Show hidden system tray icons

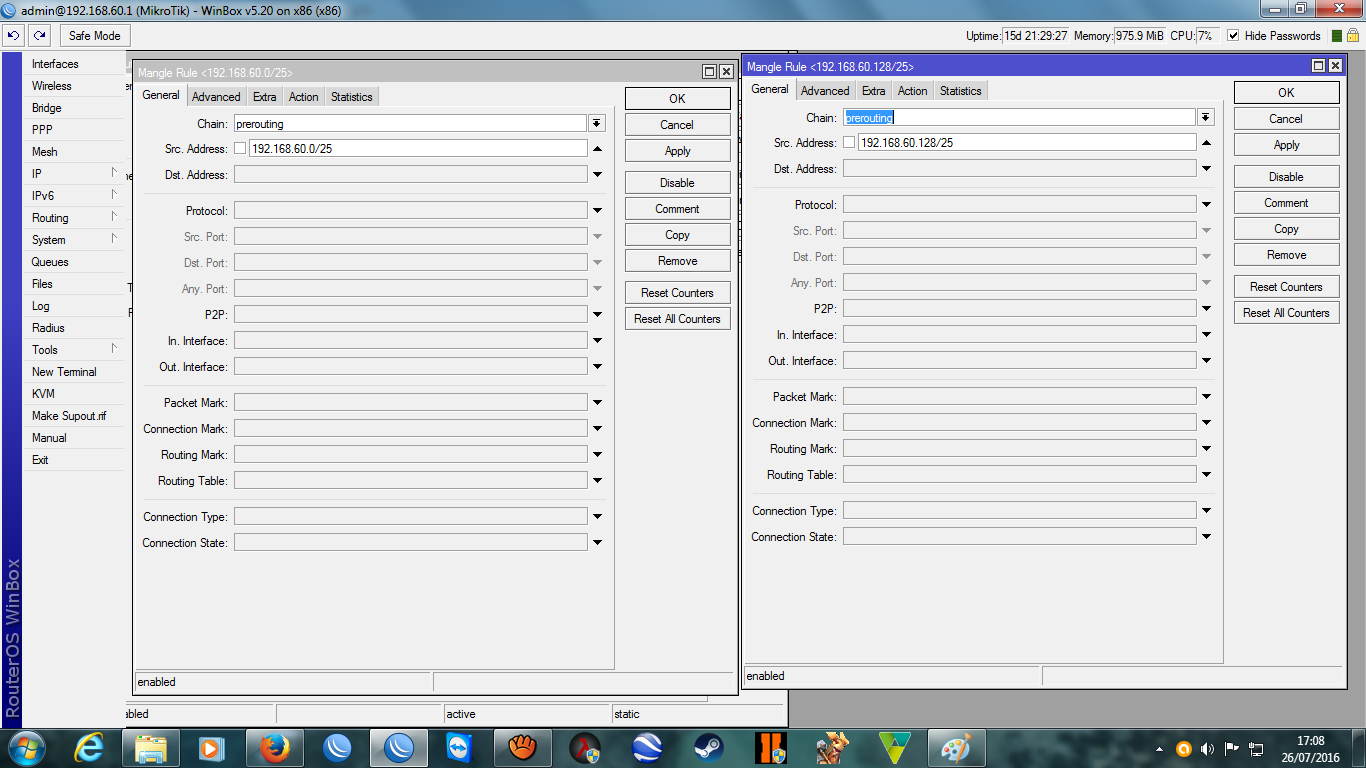(x=1159, y=748)
